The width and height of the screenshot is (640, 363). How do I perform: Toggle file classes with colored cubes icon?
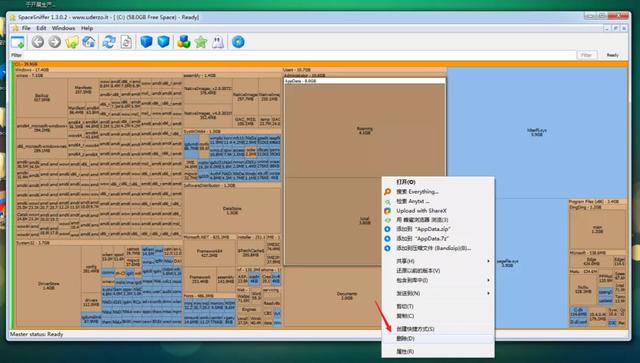[x=184, y=42]
